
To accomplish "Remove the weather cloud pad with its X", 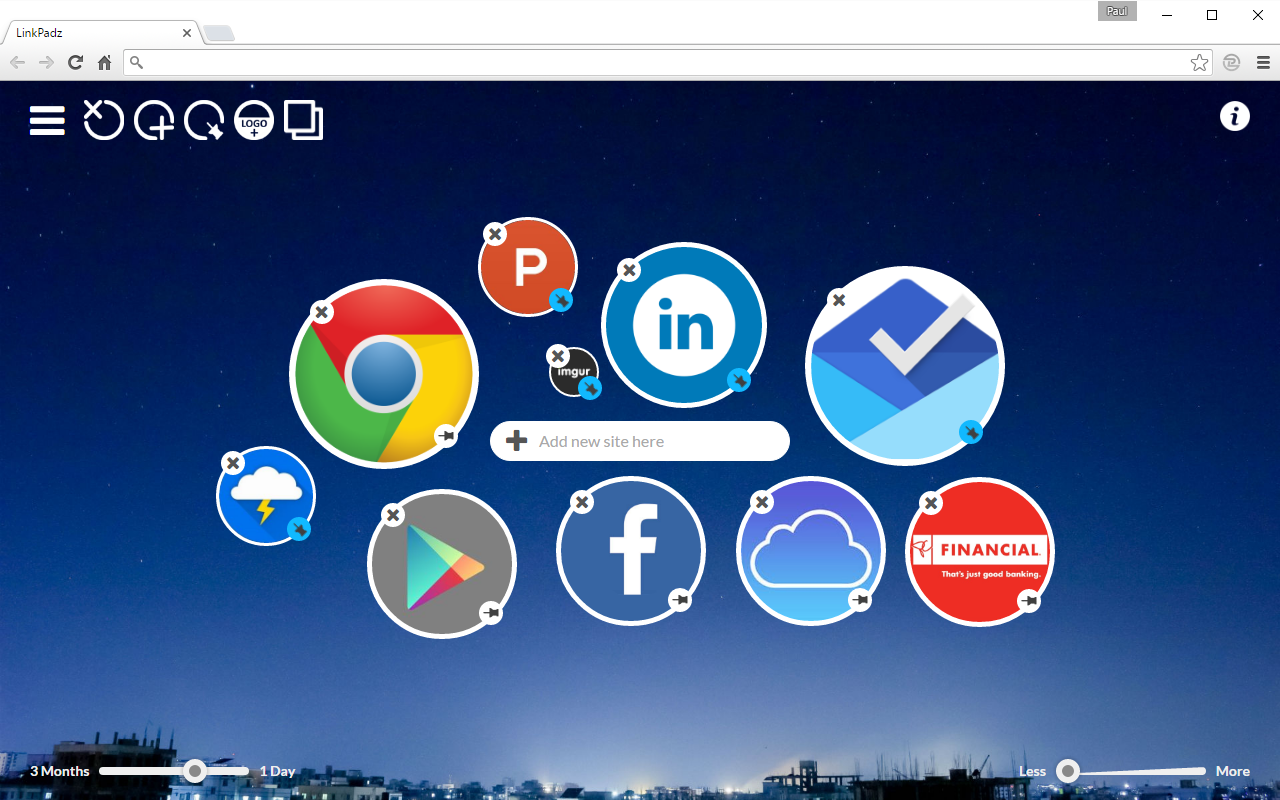I will (232, 463).
